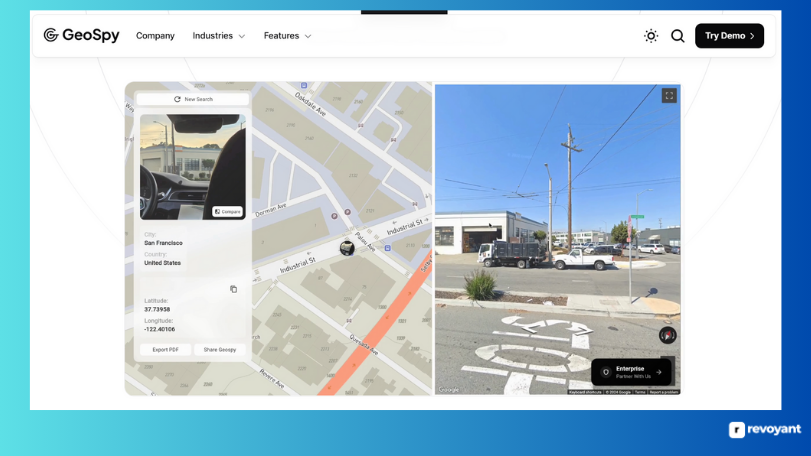
Task: Click the revoyant logo
Action: click(765, 429)
